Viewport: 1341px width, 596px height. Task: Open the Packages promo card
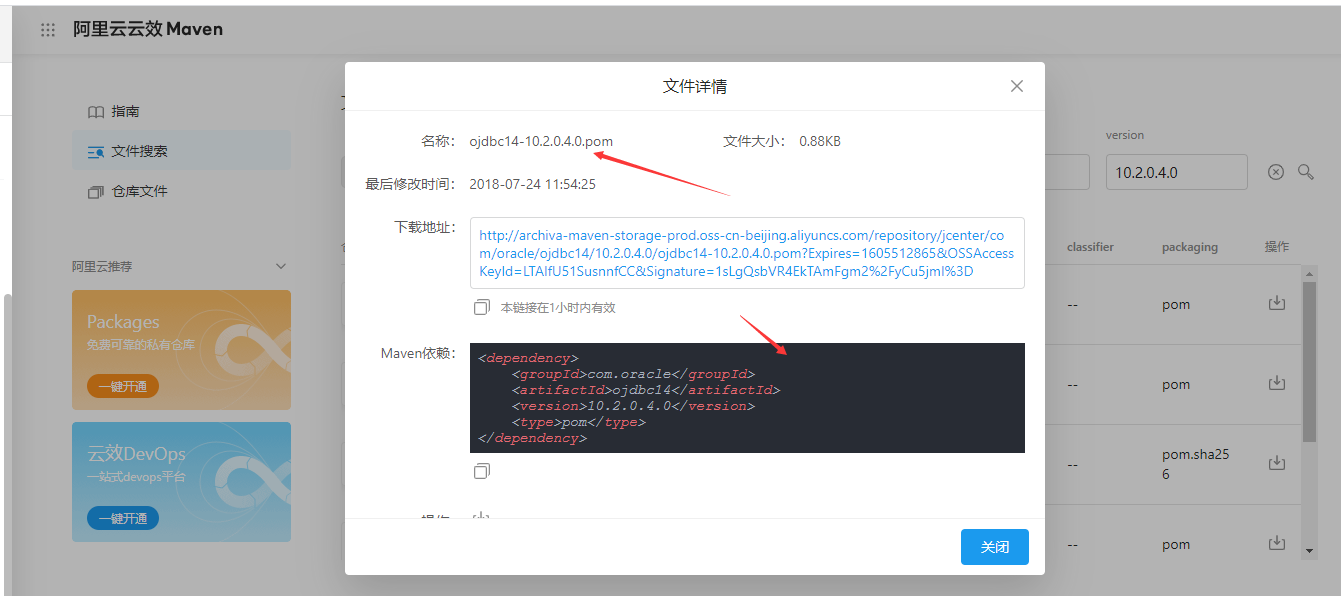[181, 350]
